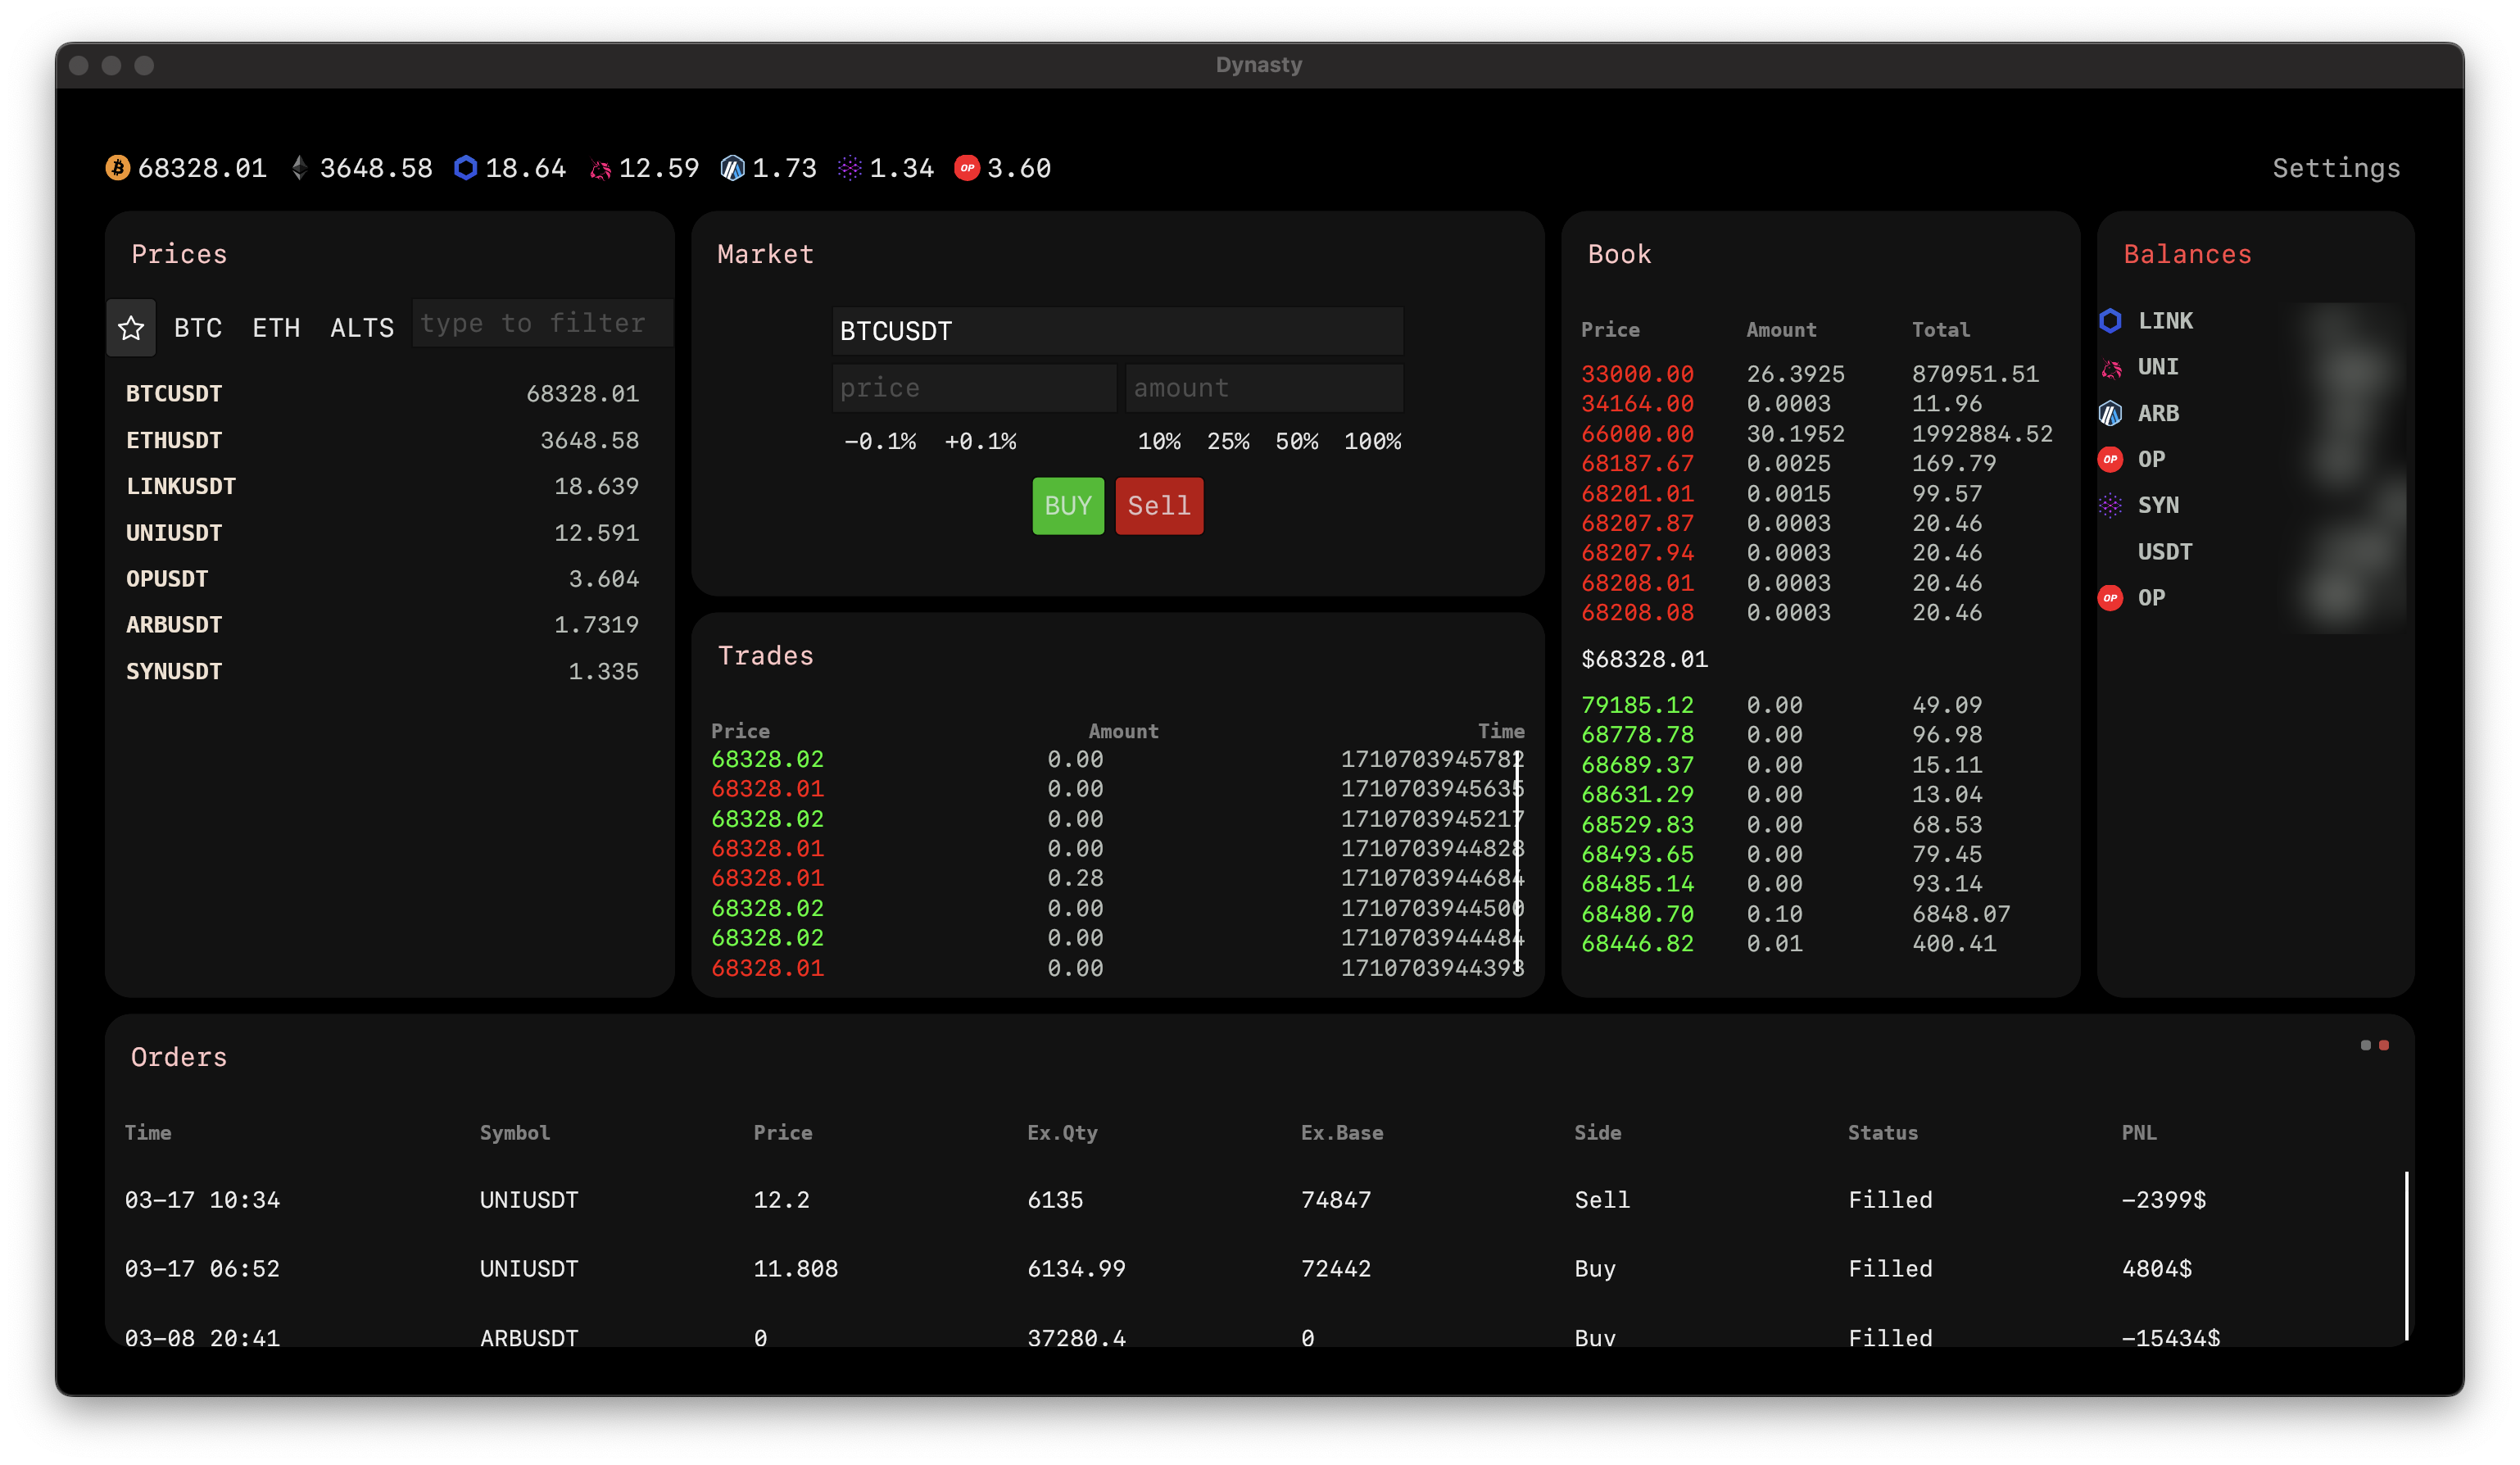This screenshot has height=1465, width=2520.
Task: Click the Arbitrum icon in top ticker
Action: (x=732, y=168)
